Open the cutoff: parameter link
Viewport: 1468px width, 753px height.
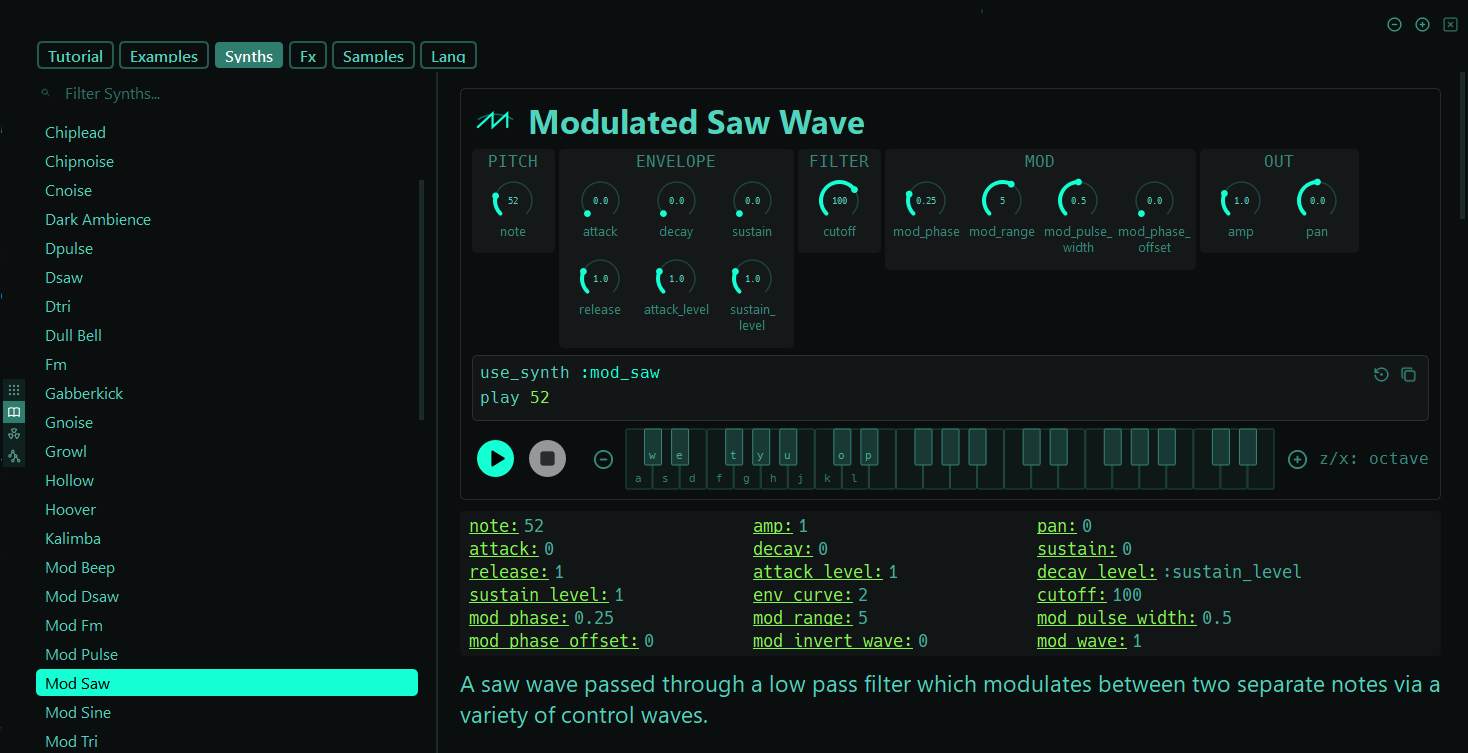coord(1072,595)
